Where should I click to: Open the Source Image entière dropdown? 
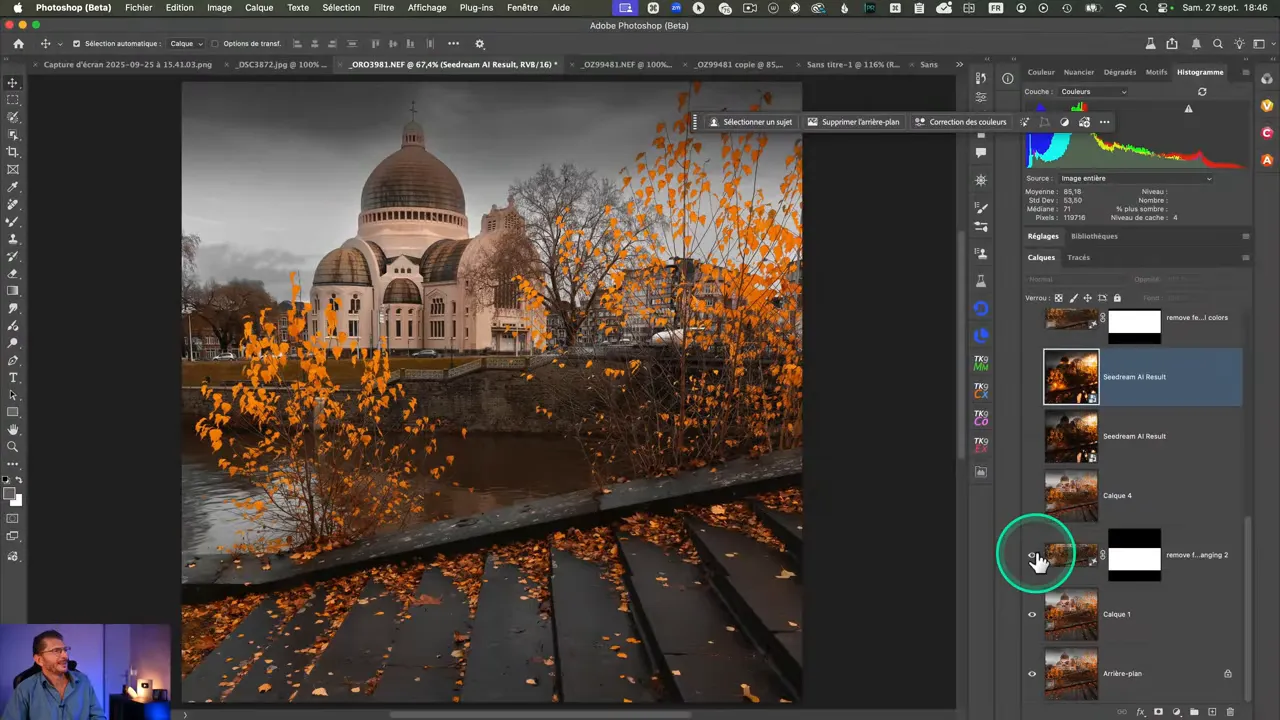[x=1135, y=178]
